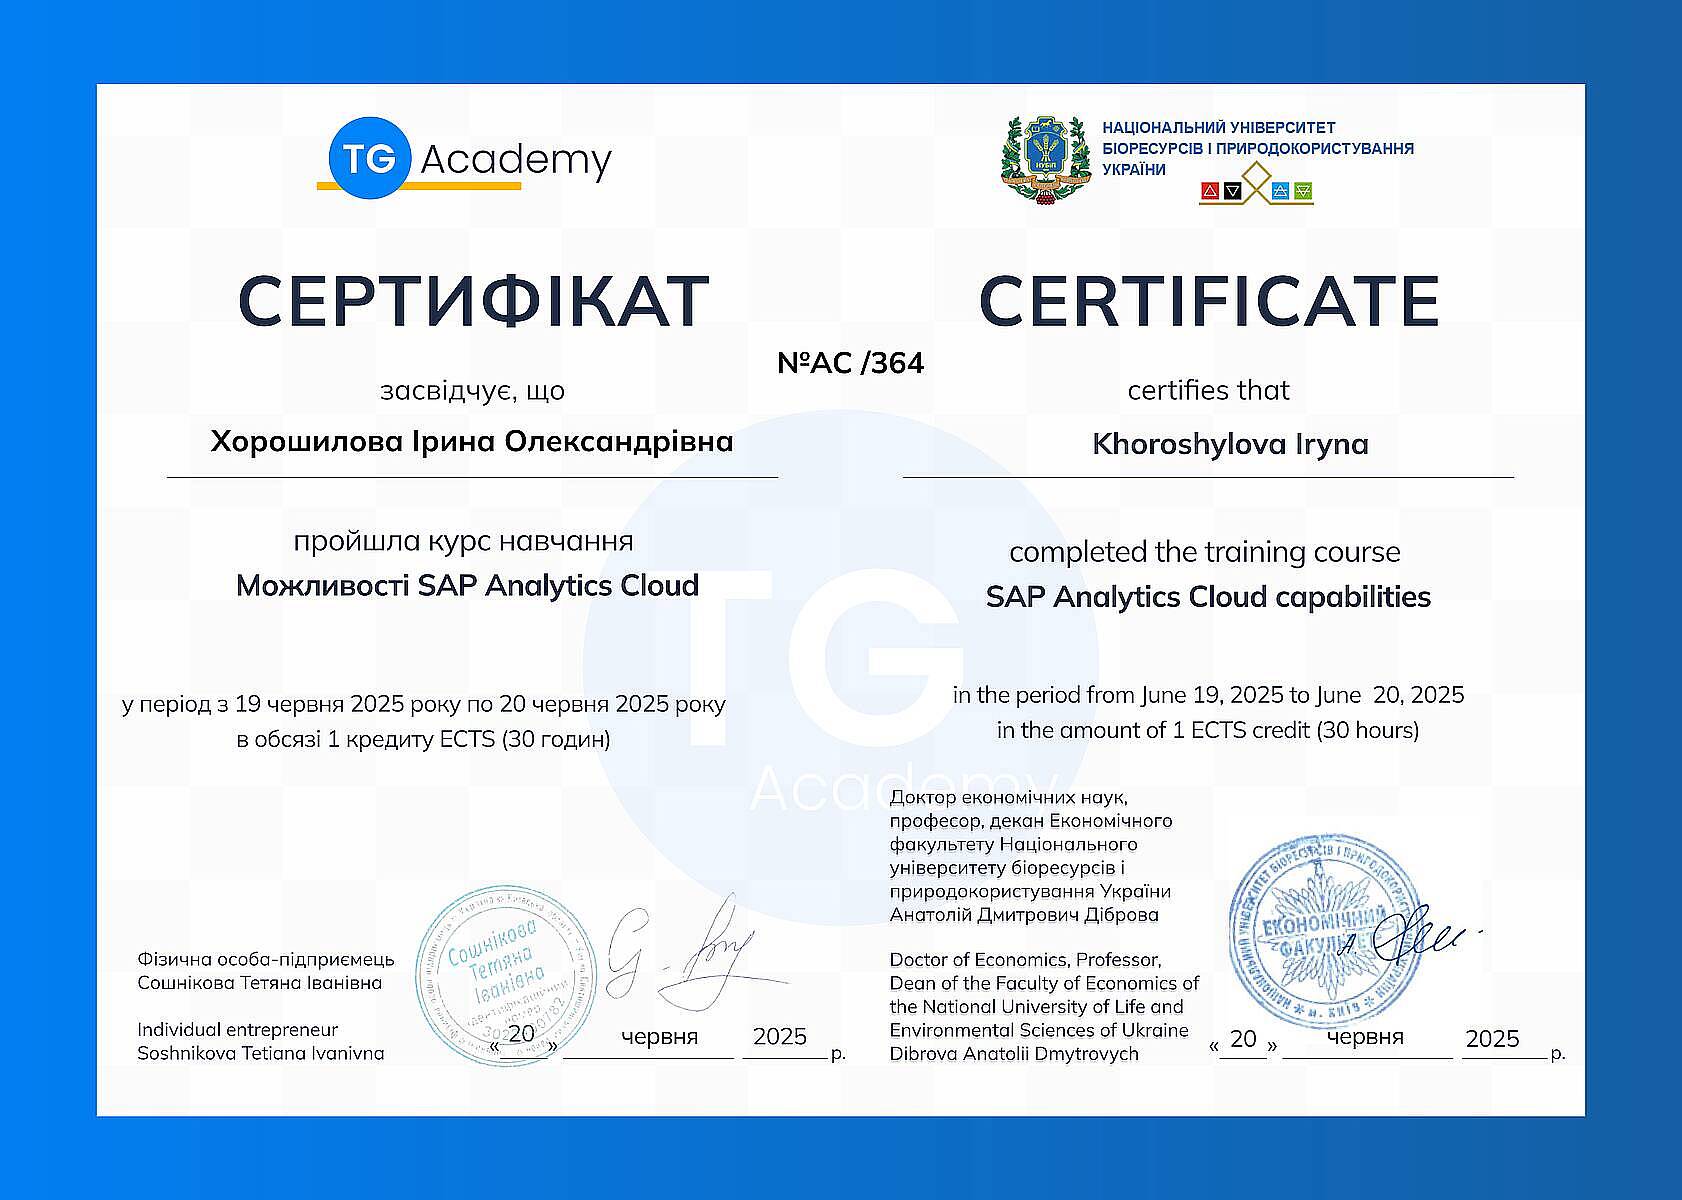The height and width of the screenshot is (1200, 1682).
Task: Click the TG Academy circular logo
Action: tap(370, 158)
